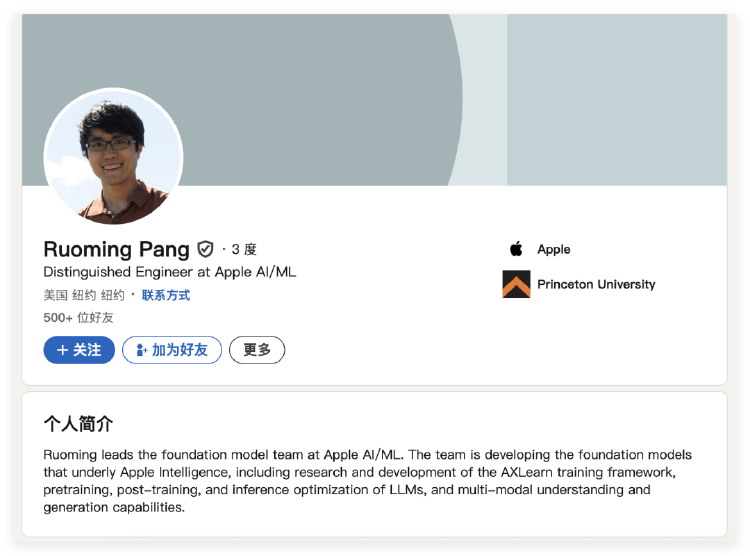The width and height of the screenshot is (750, 556).
Task: Open the 联系方式 contact info link
Action: pyautogui.click(x=165, y=295)
